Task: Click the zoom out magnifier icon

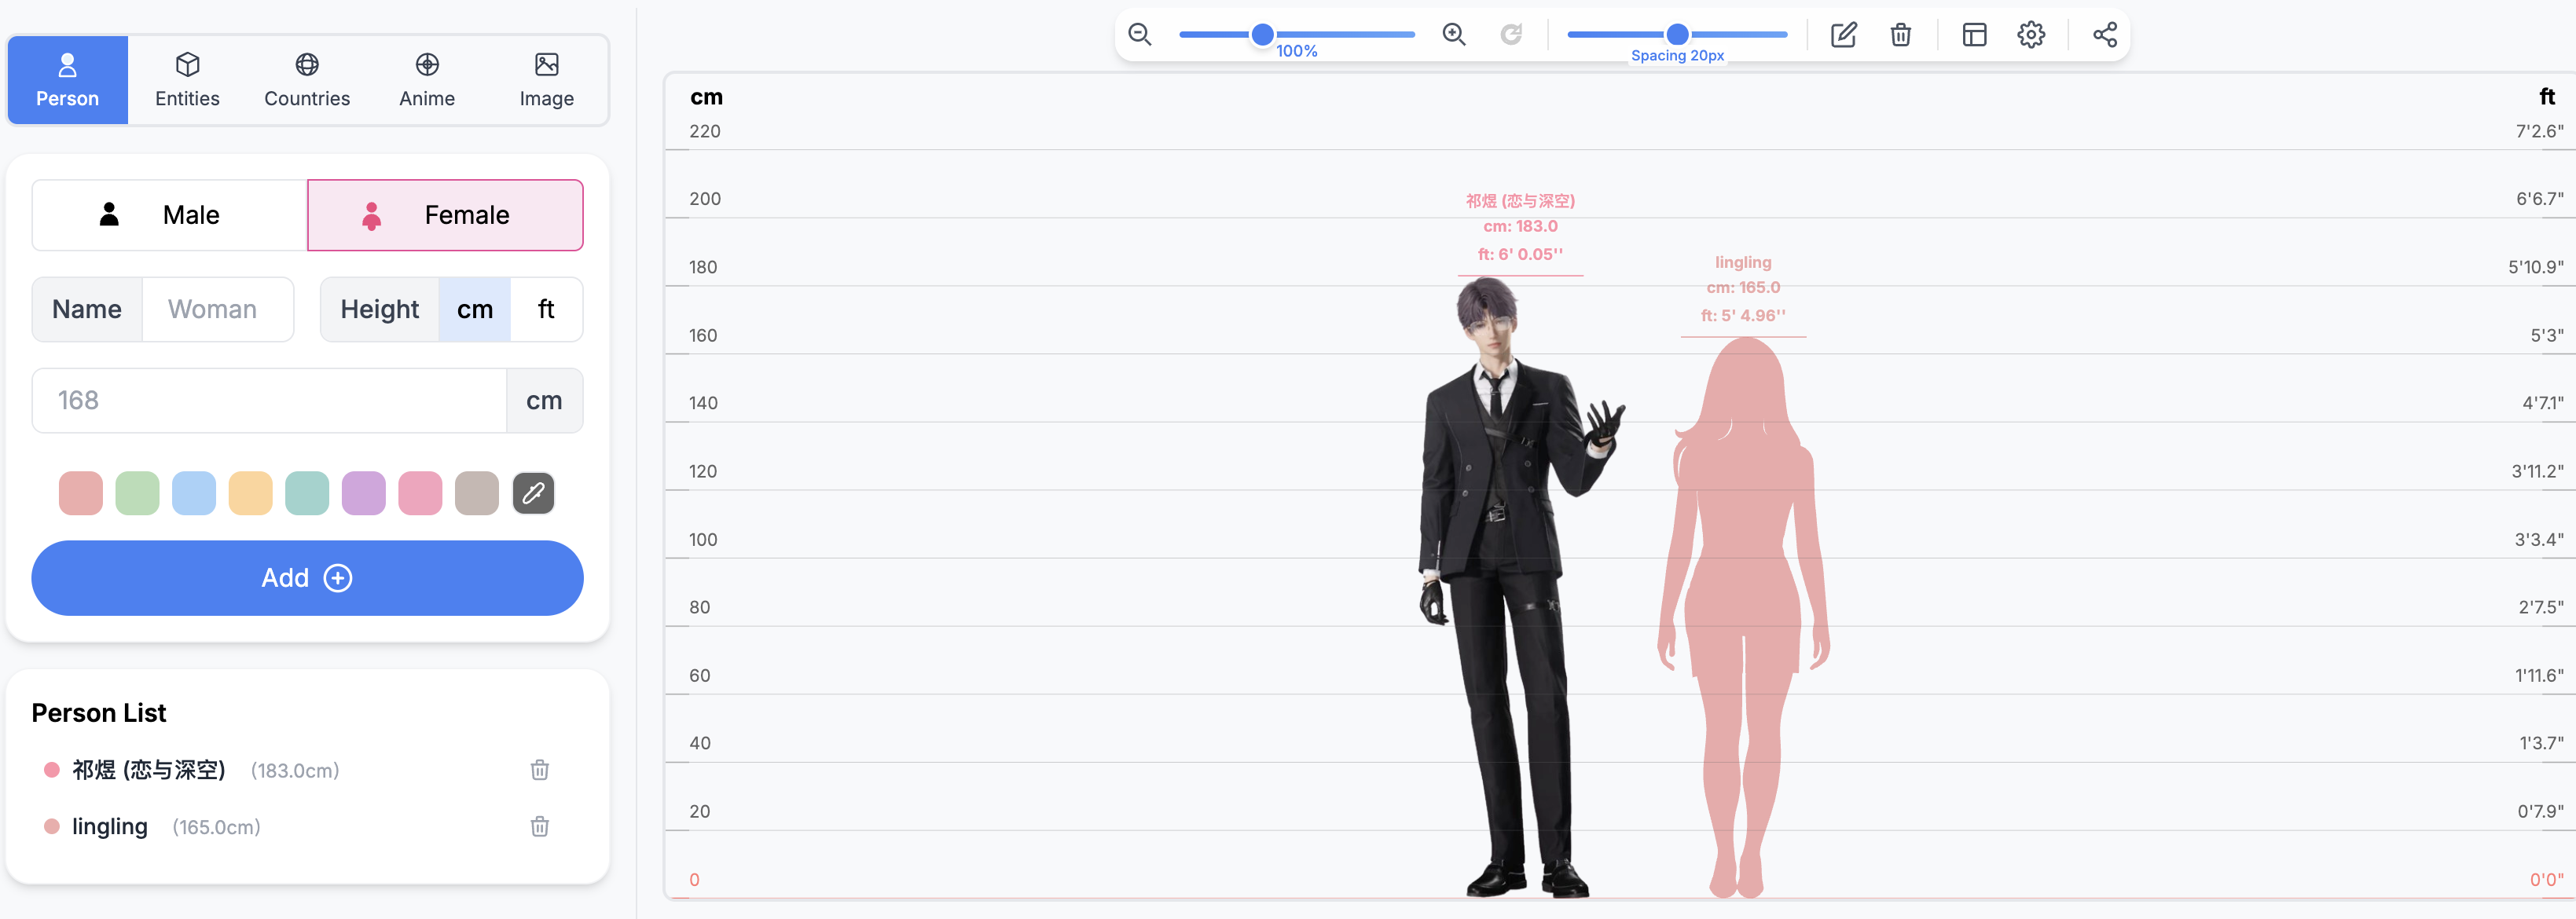Action: pos(1139,35)
